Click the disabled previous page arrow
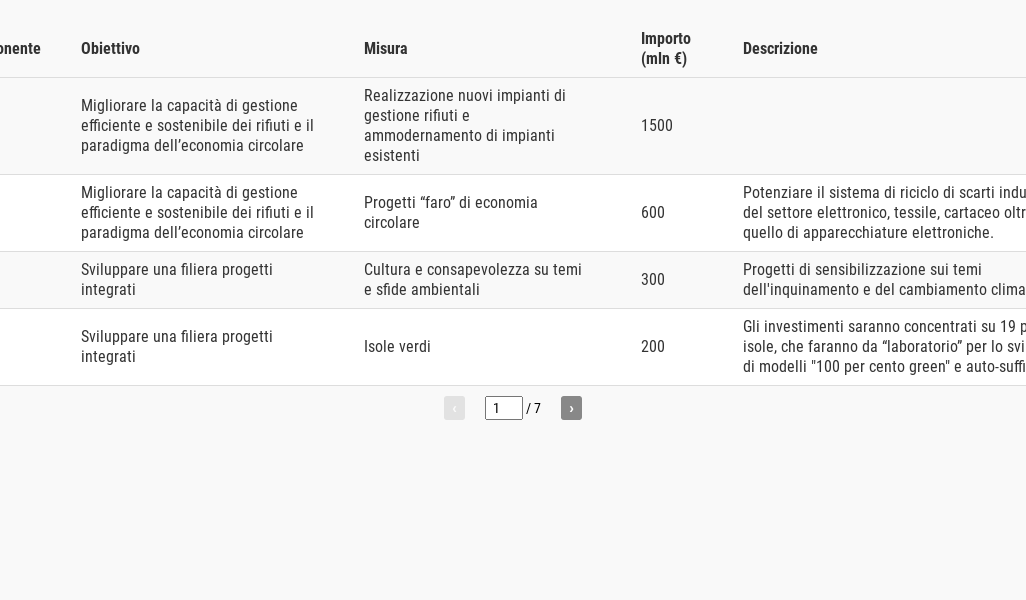This screenshot has height=600, width=1026. 454,408
